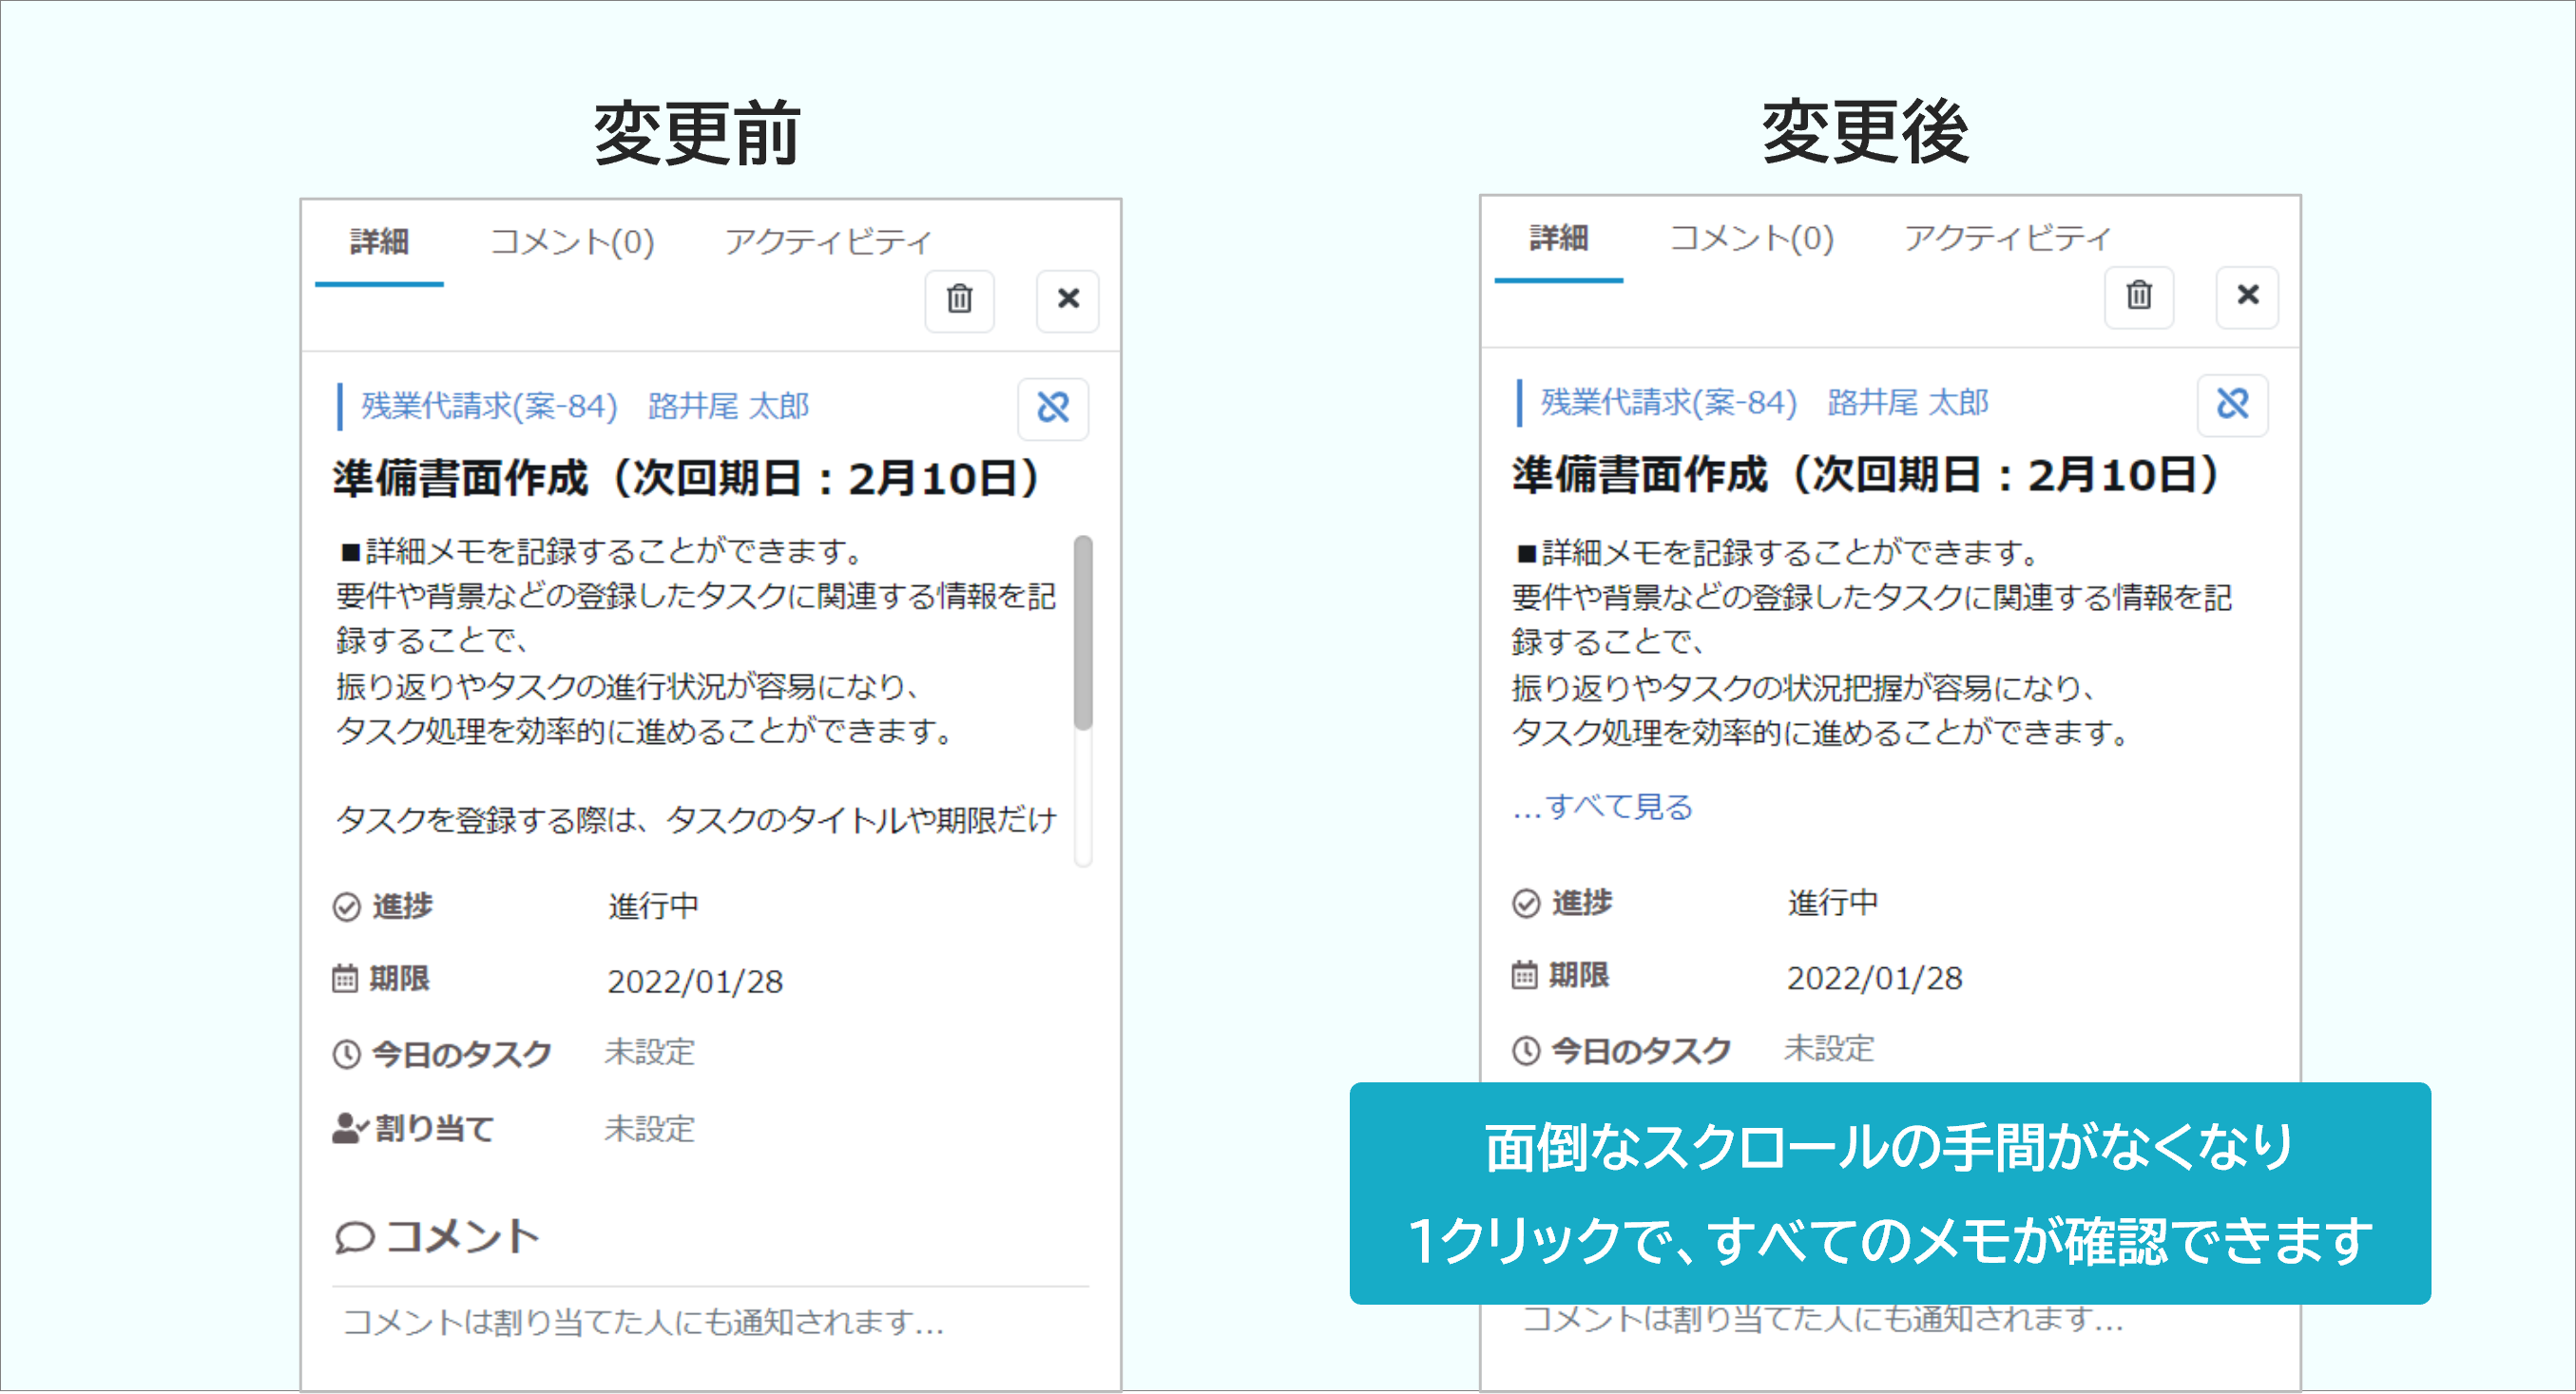Viewport: 2576px width, 1394px height.
Task: Select the 詳細 tab in 変更後 panel
Action: click(x=1558, y=238)
